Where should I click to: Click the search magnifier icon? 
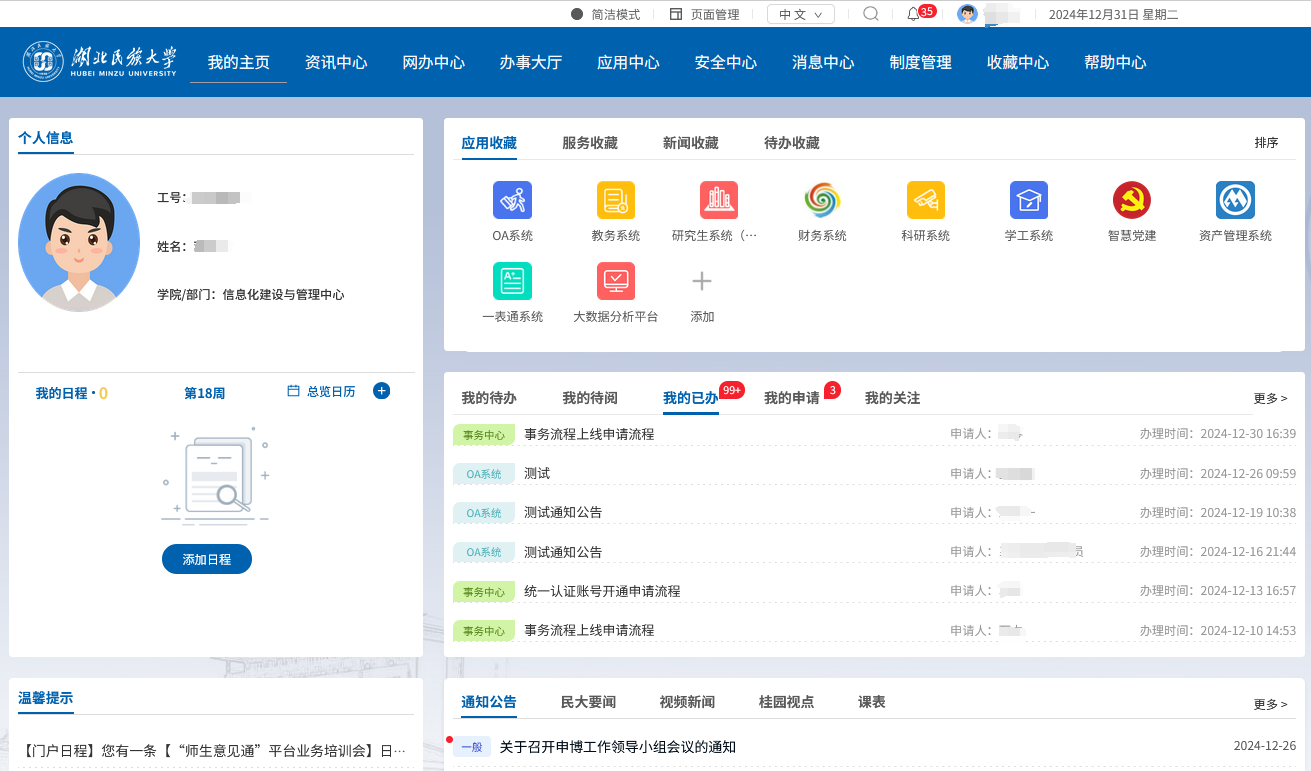(870, 14)
